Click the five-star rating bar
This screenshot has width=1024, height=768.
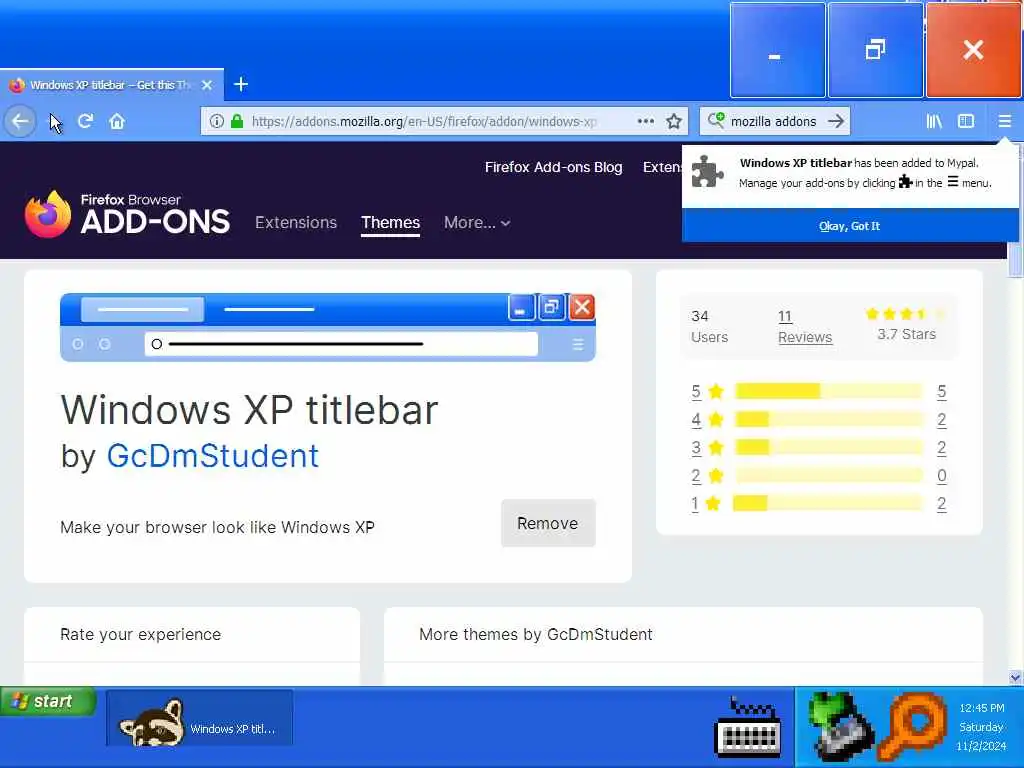coord(828,391)
